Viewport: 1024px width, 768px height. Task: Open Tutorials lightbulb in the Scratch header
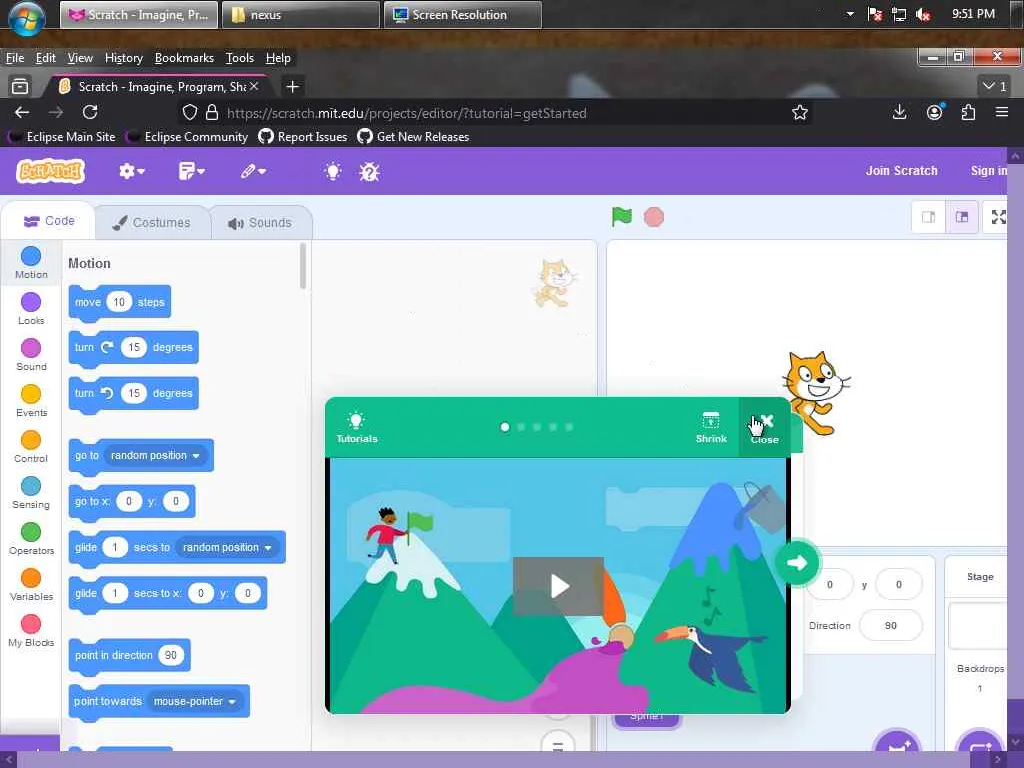(333, 172)
